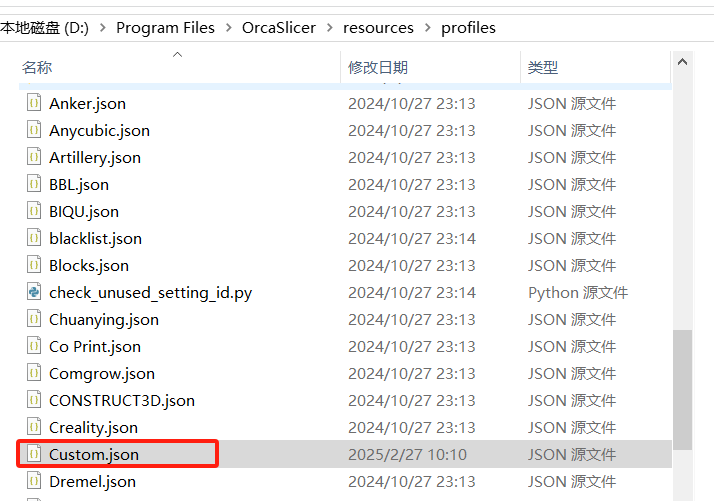
Task: Sort files by 类型 column header
Action: click(543, 68)
